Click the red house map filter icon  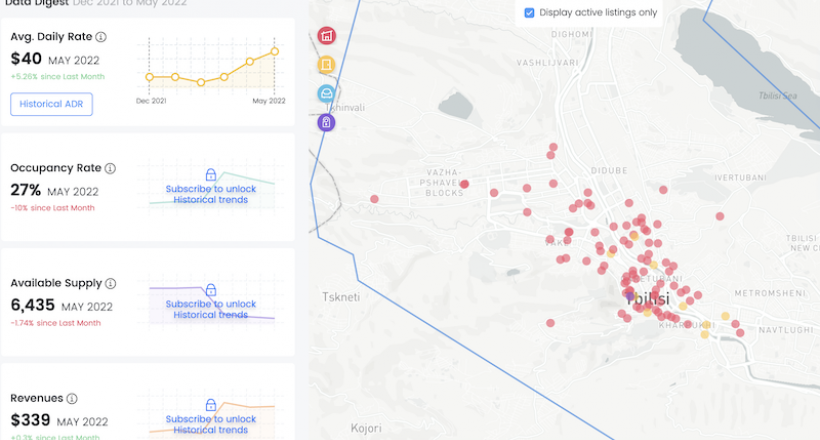(326, 37)
